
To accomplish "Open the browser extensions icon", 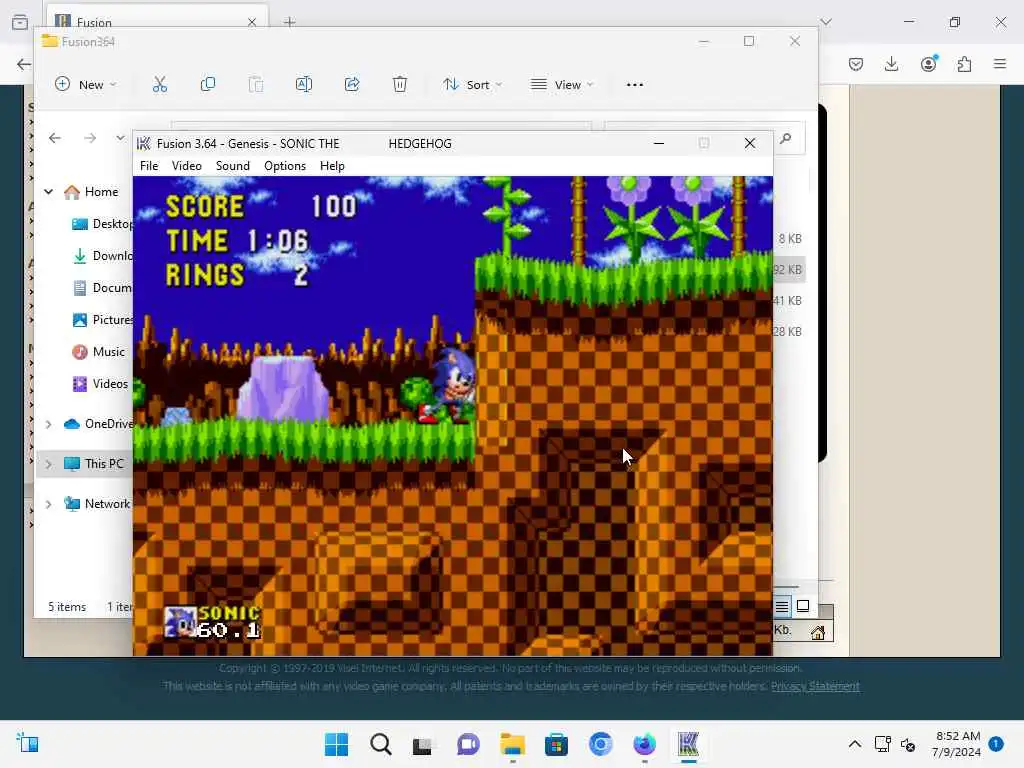I will (x=965, y=64).
